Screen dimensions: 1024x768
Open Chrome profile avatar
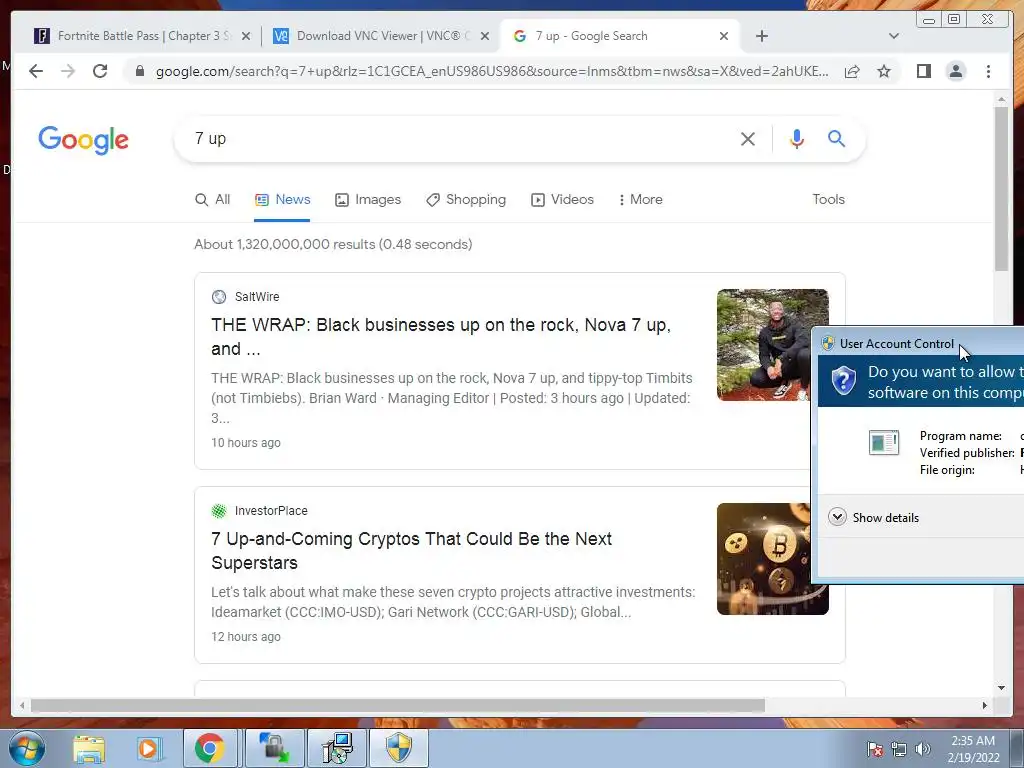(x=956, y=71)
